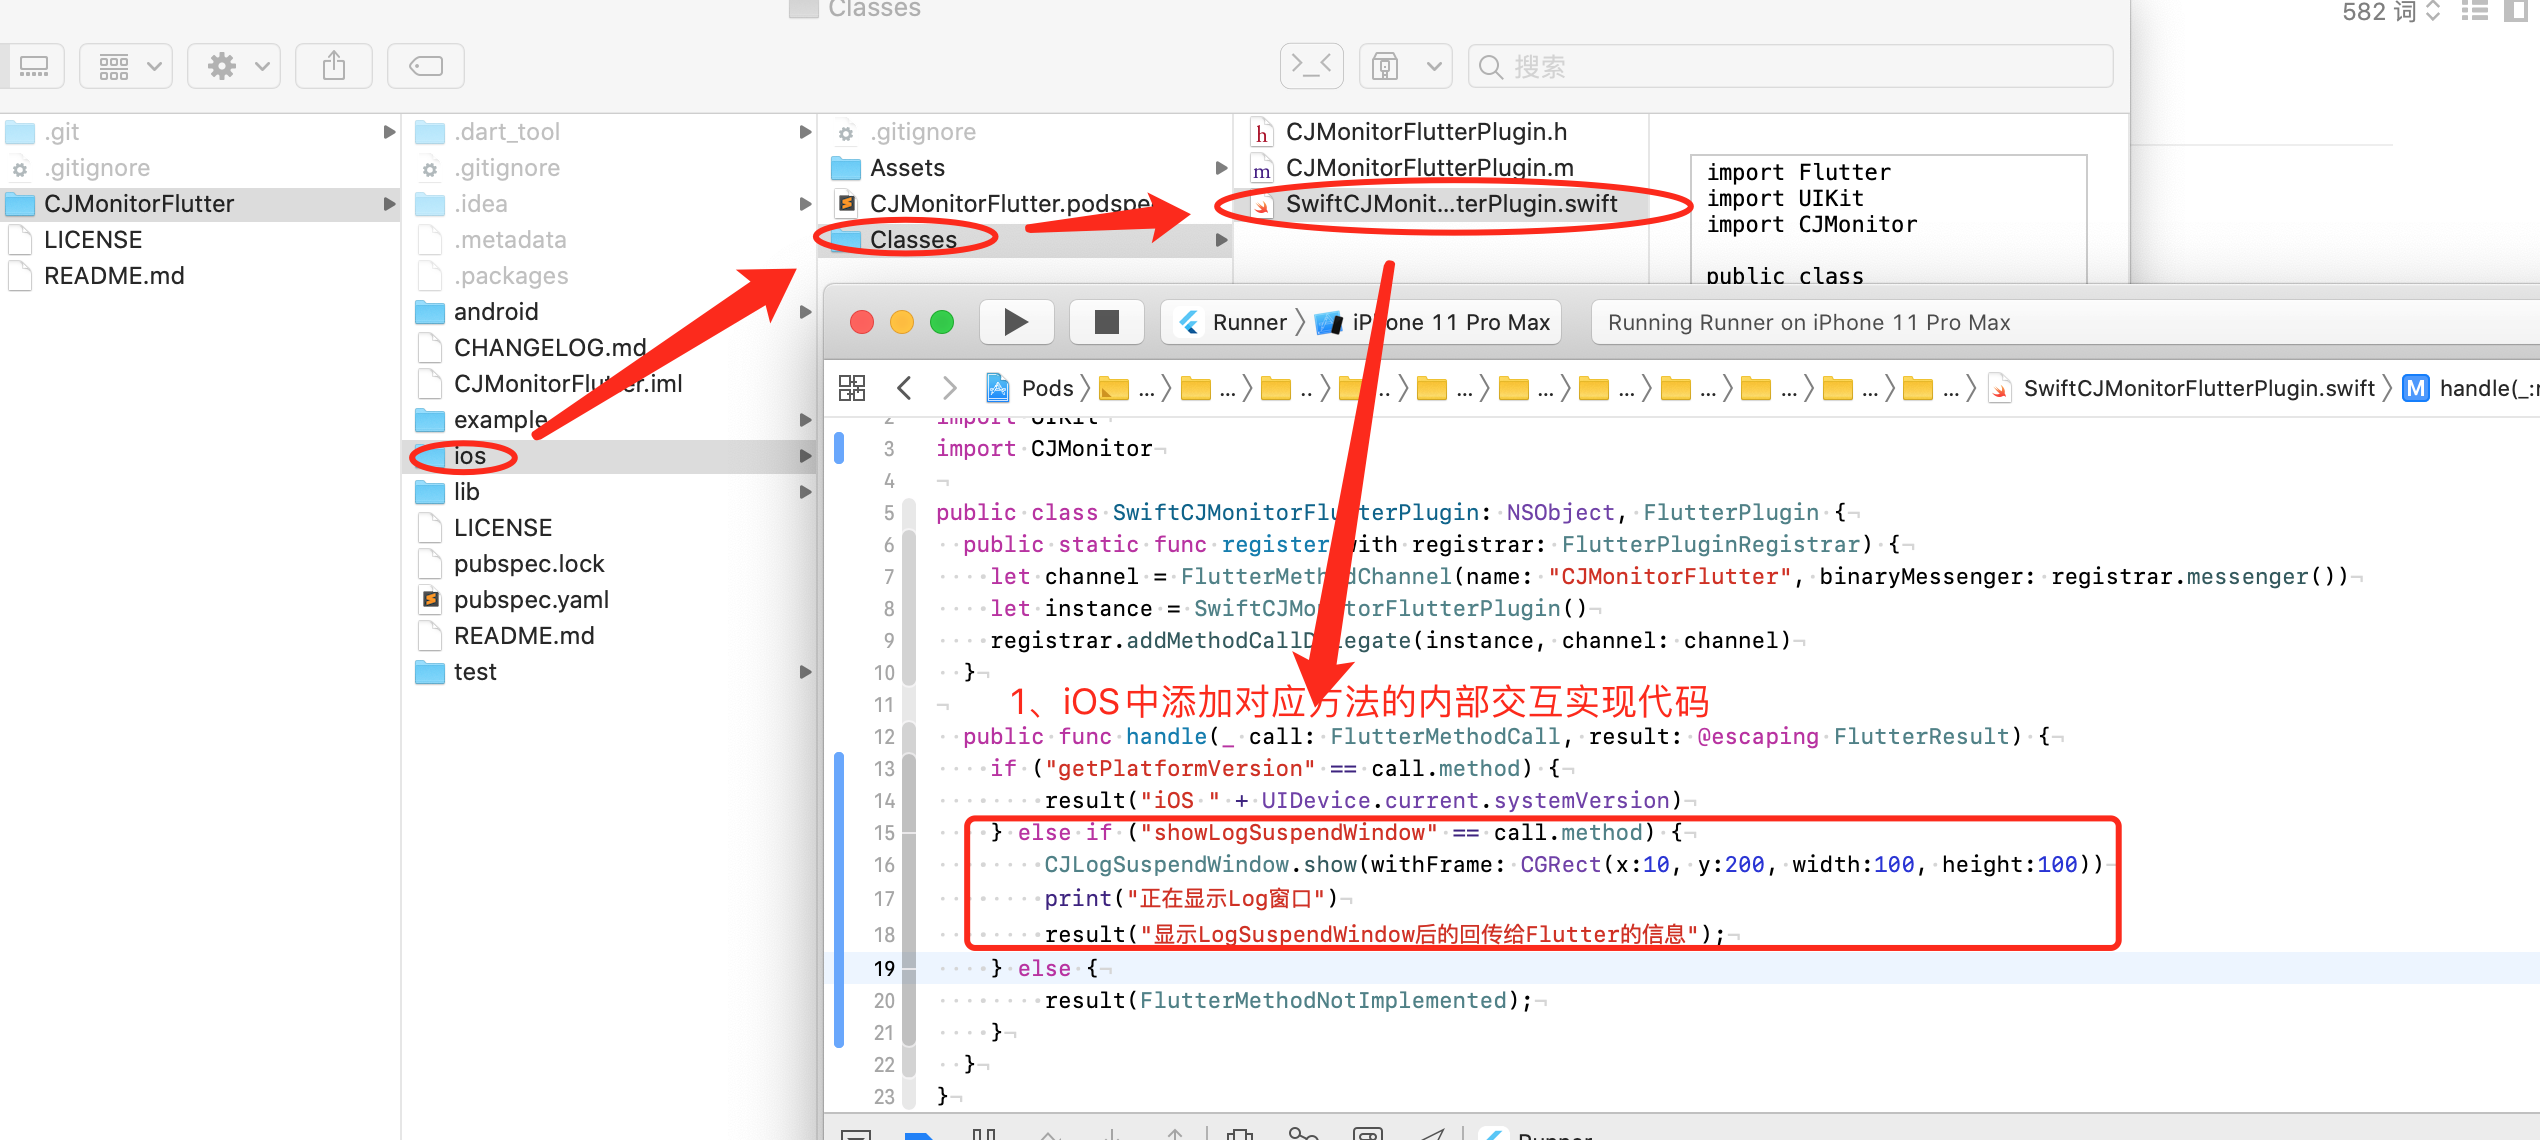Click the Finder view mode button

[32, 66]
